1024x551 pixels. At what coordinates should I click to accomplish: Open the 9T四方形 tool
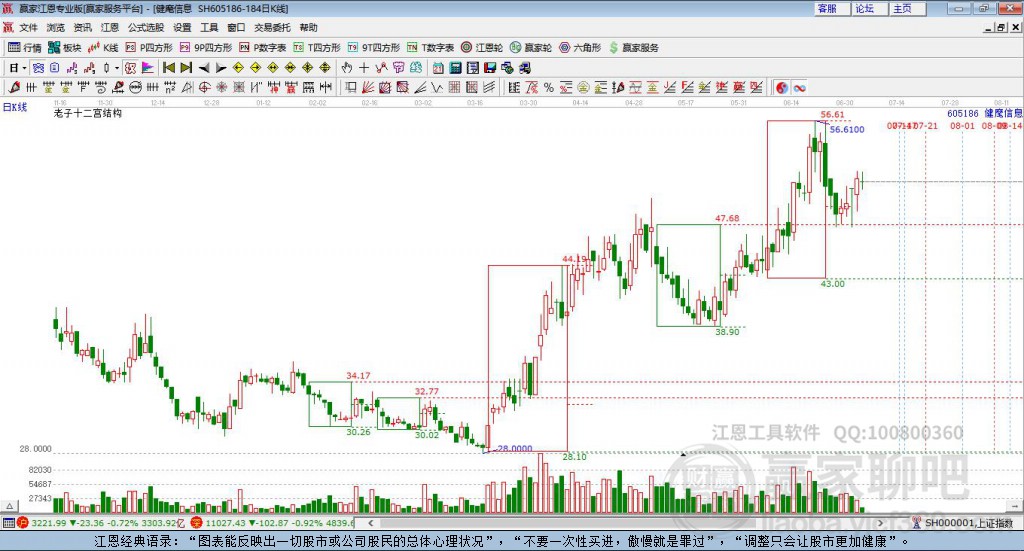click(374, 48)
